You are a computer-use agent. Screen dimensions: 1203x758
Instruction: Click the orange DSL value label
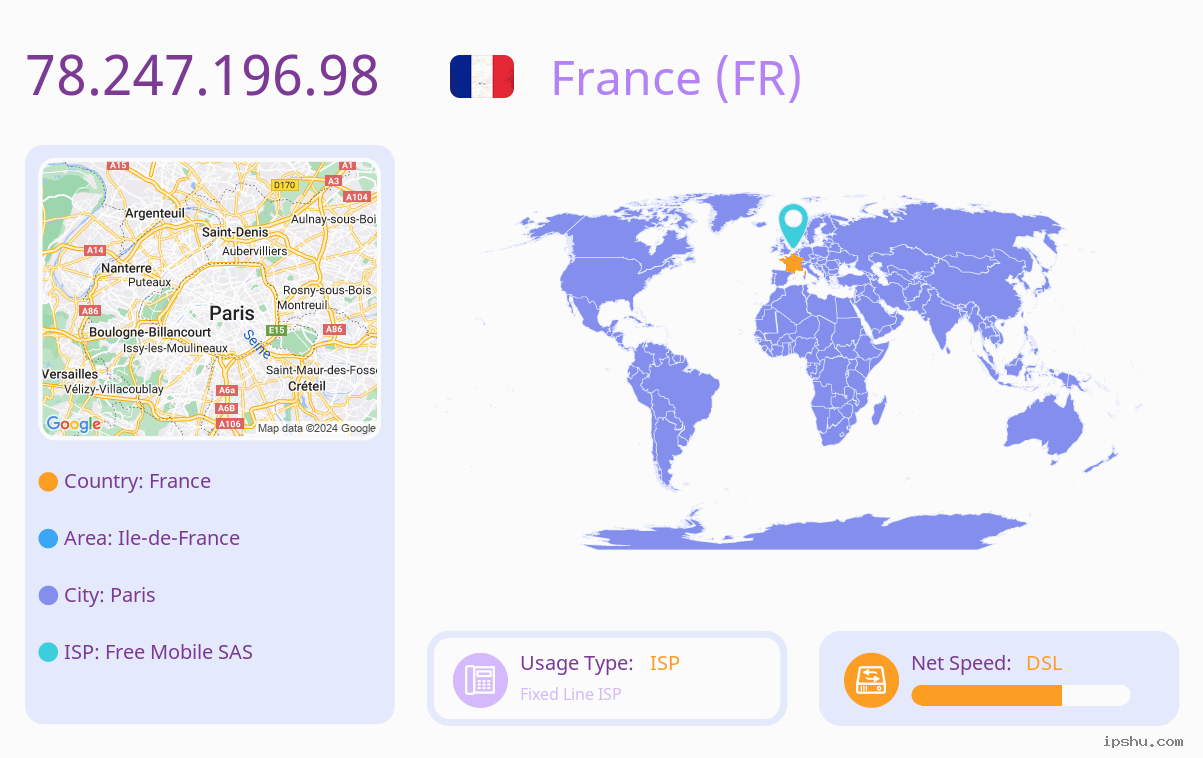coord(1044,663)
